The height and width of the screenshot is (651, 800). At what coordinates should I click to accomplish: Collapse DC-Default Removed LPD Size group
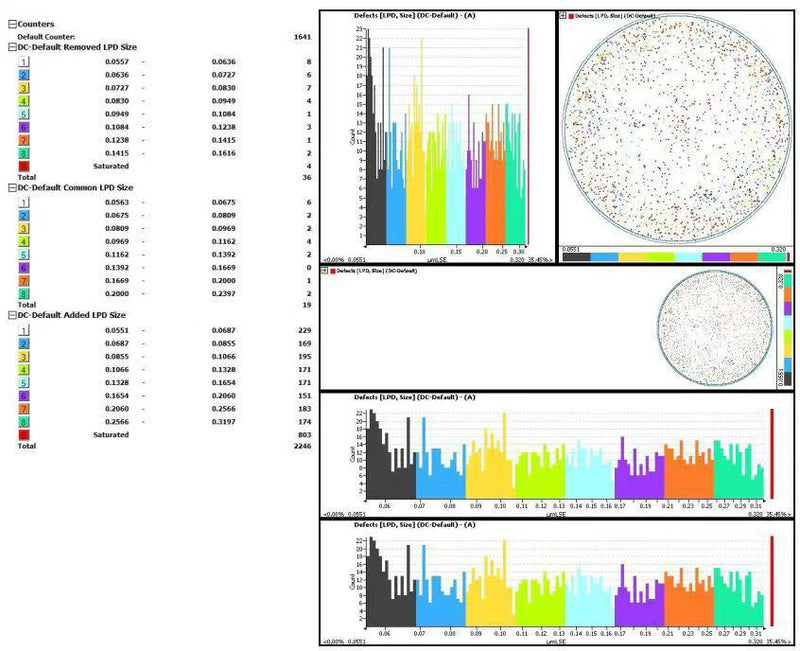click(12, 47)
